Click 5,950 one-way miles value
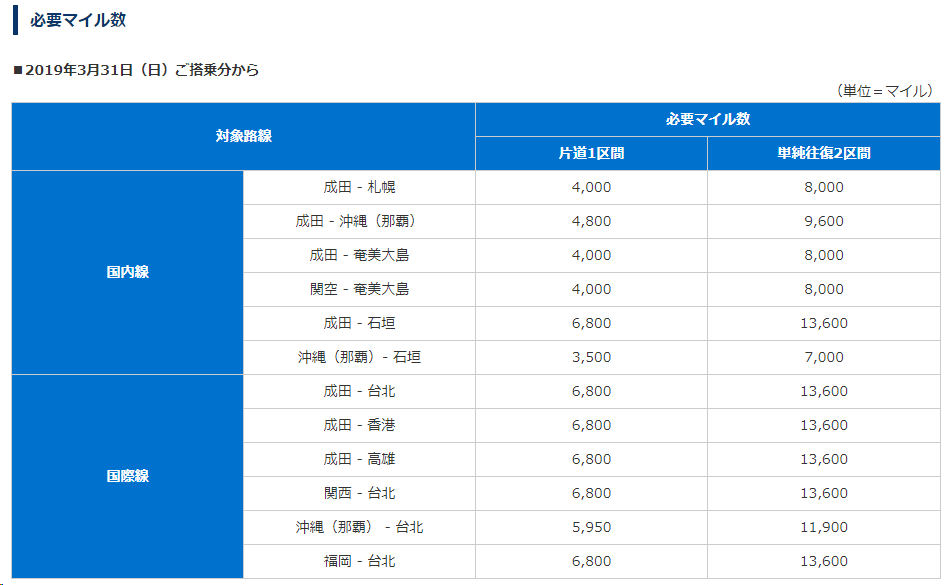 click(x=591, y=528)
